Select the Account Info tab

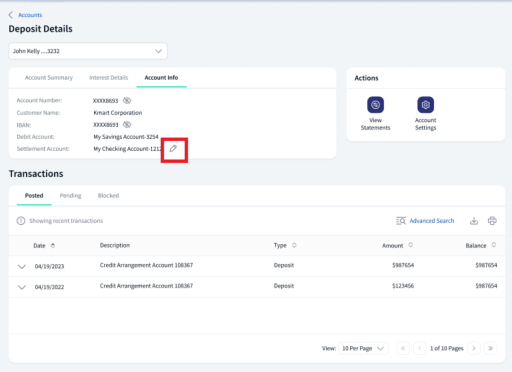pyautogui.click(x=161, y=78)
